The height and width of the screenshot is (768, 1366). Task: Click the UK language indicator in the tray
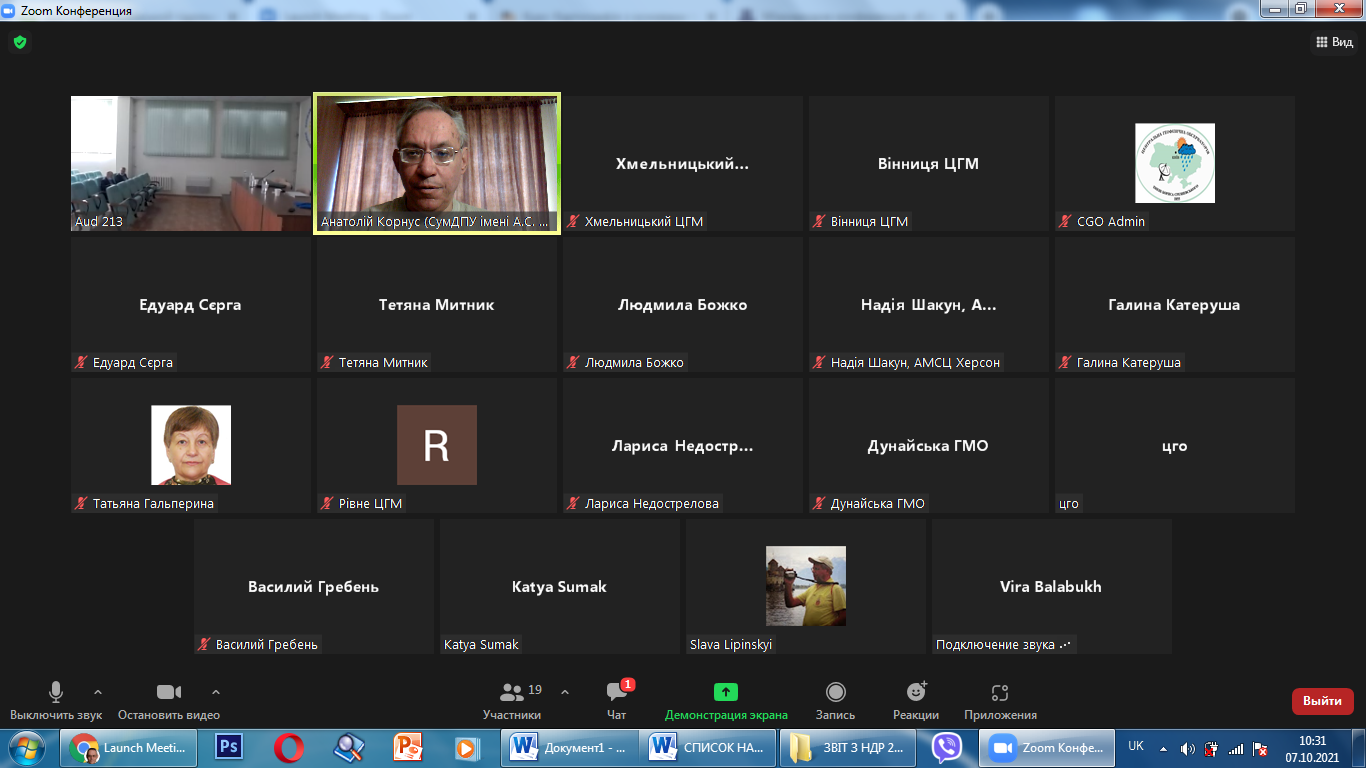coord(1136,746)
